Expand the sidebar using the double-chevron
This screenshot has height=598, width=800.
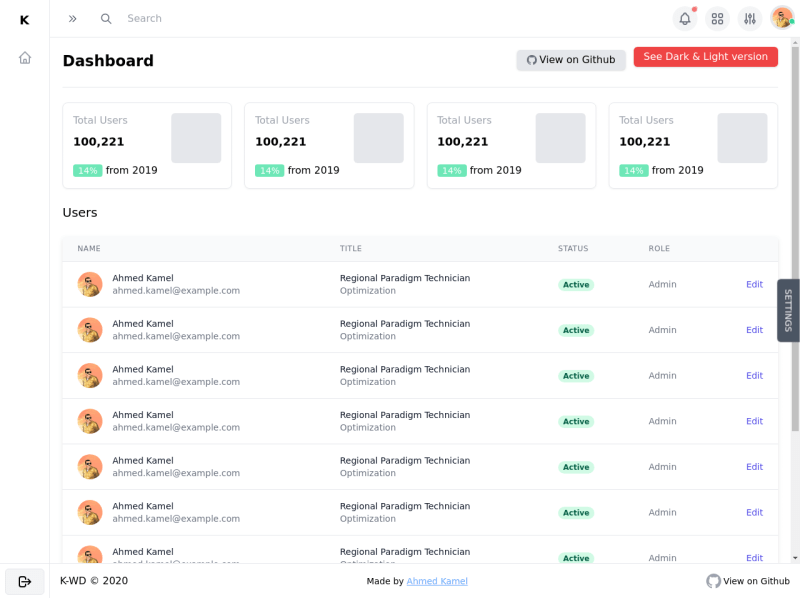click(72, 17)
